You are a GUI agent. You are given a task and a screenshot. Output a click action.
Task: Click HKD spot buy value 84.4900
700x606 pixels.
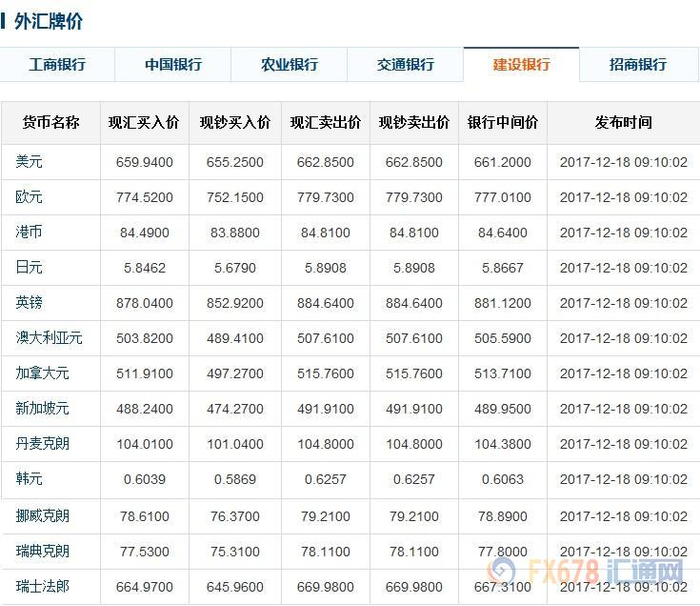pos(145,233)
